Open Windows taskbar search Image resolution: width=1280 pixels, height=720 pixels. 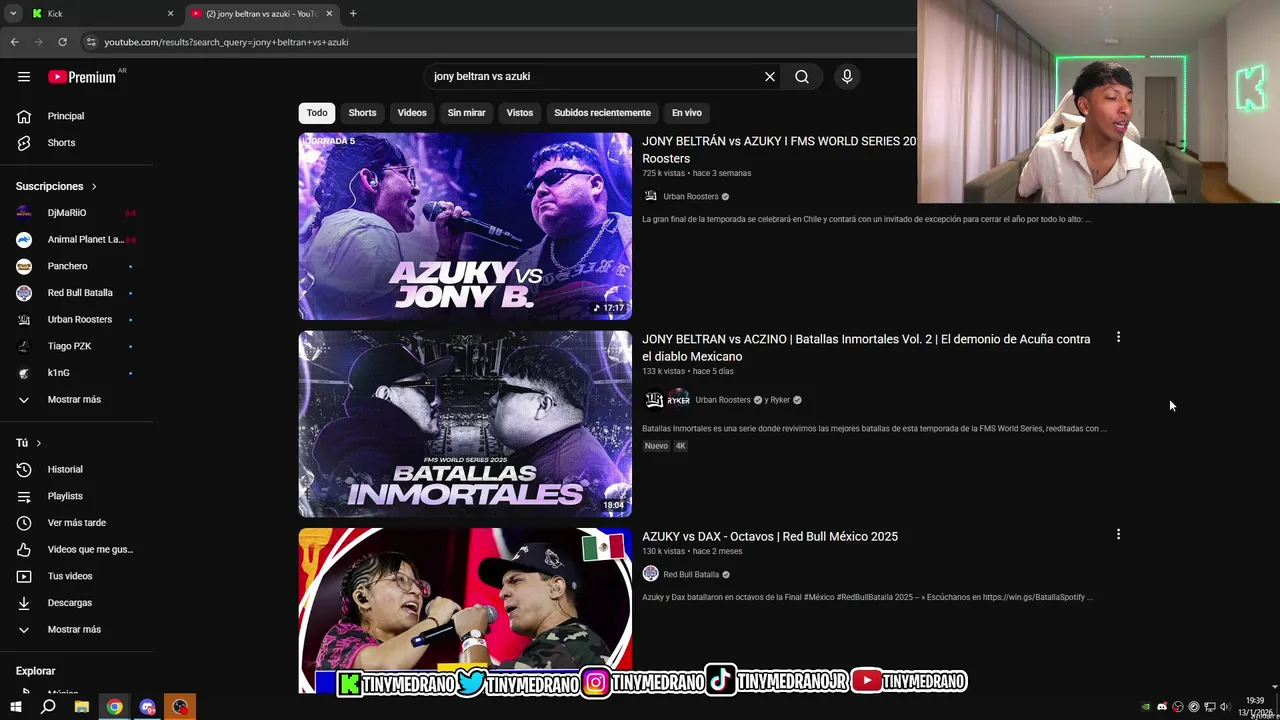[48, 707]
